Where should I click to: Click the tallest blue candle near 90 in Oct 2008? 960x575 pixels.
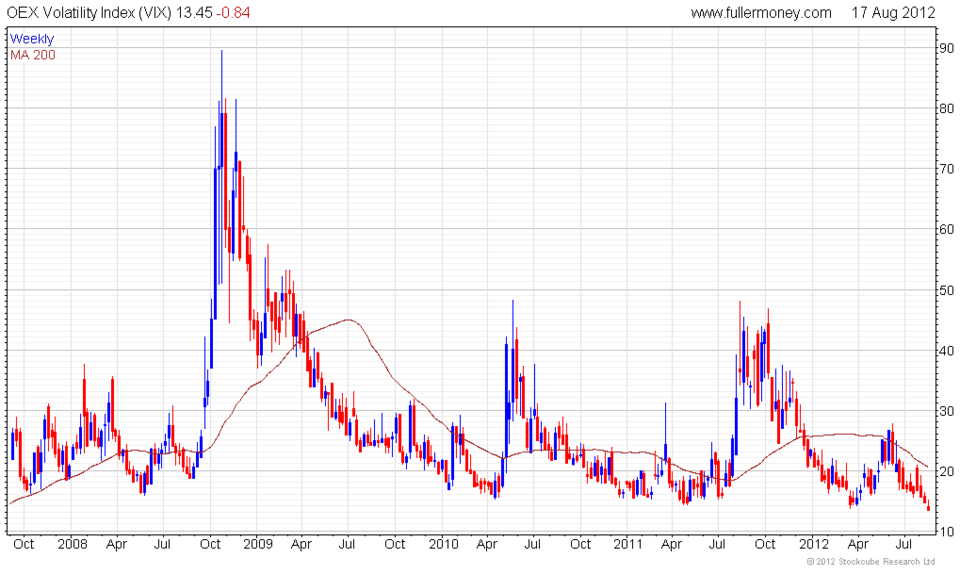point(222,165)
